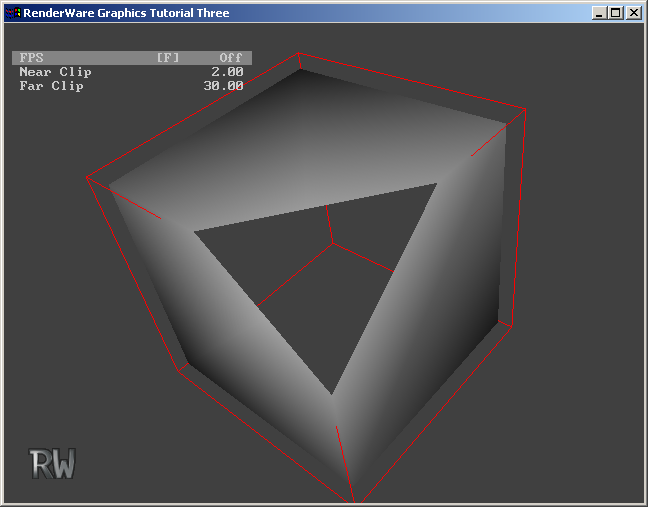Screen dimensions: 648x507
Task: Click the right face of the cube
Action: coord(440,300)
